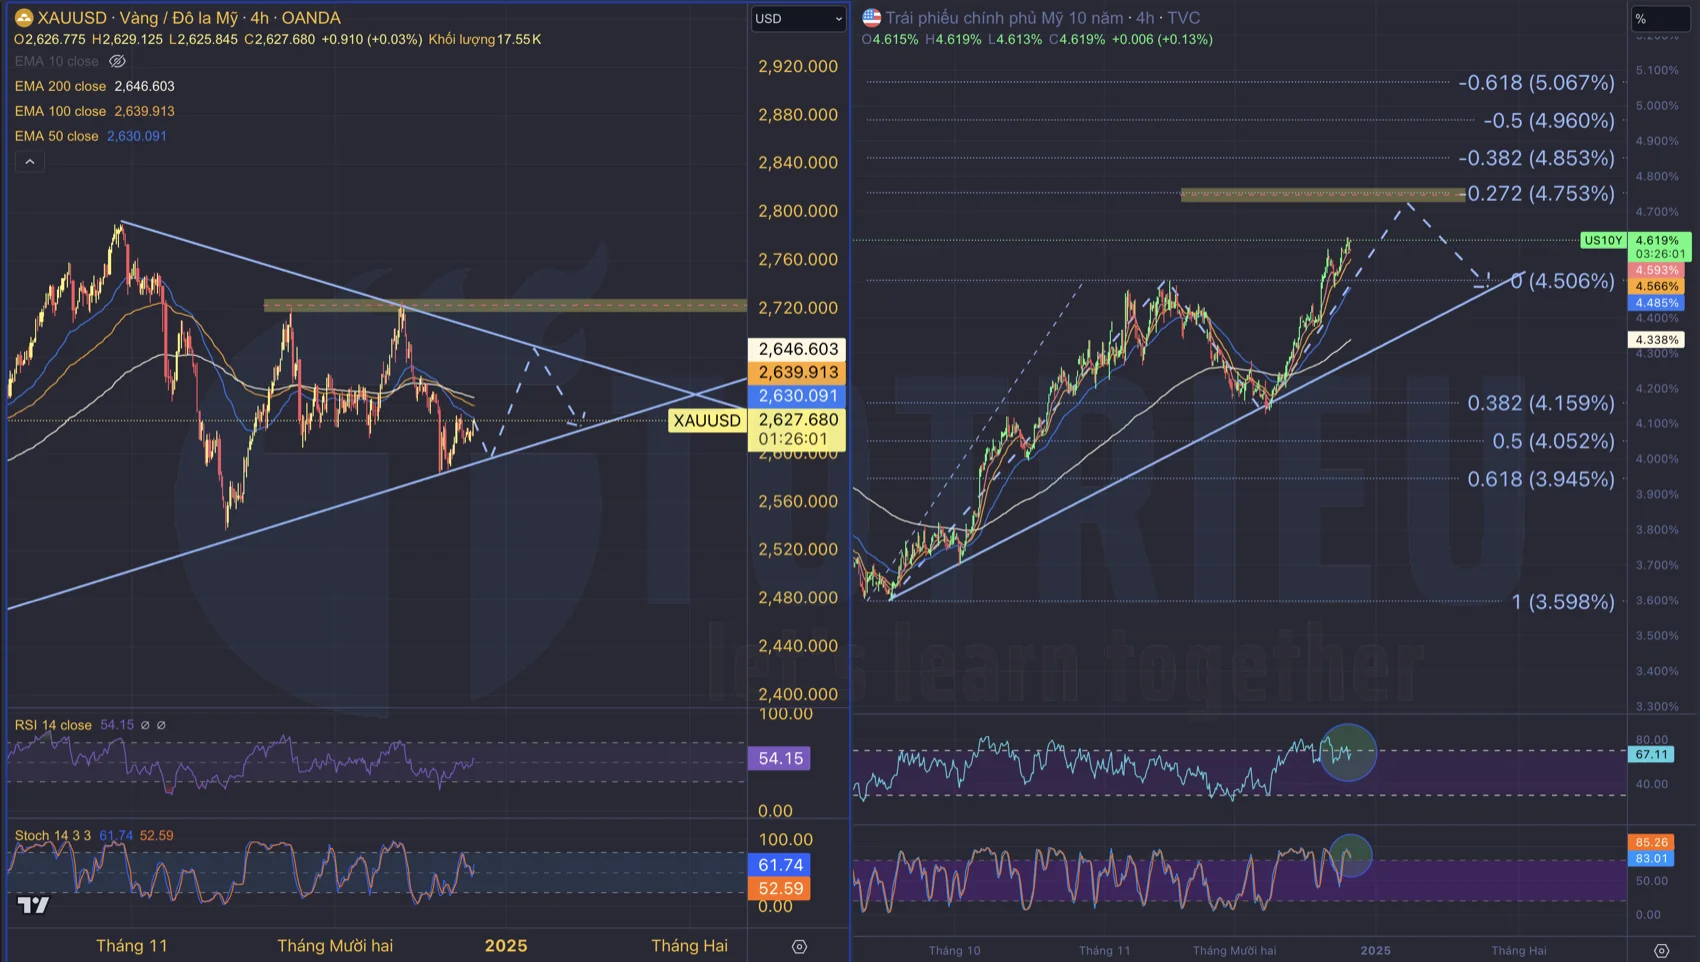Screen dimensions: 1700x962
Task: Click the green US10Y price label tag
Action: coord(1603,240)
